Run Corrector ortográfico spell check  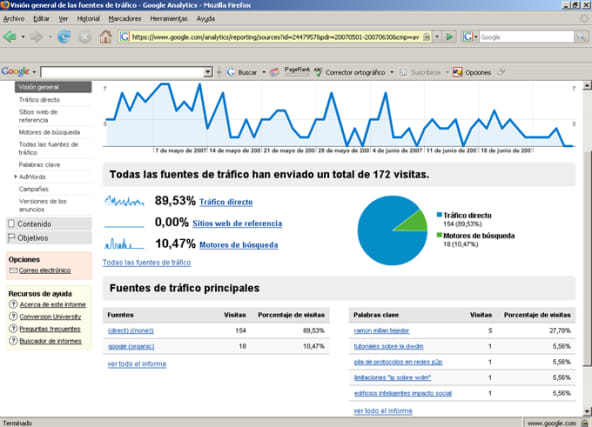[x=350, y=72]
